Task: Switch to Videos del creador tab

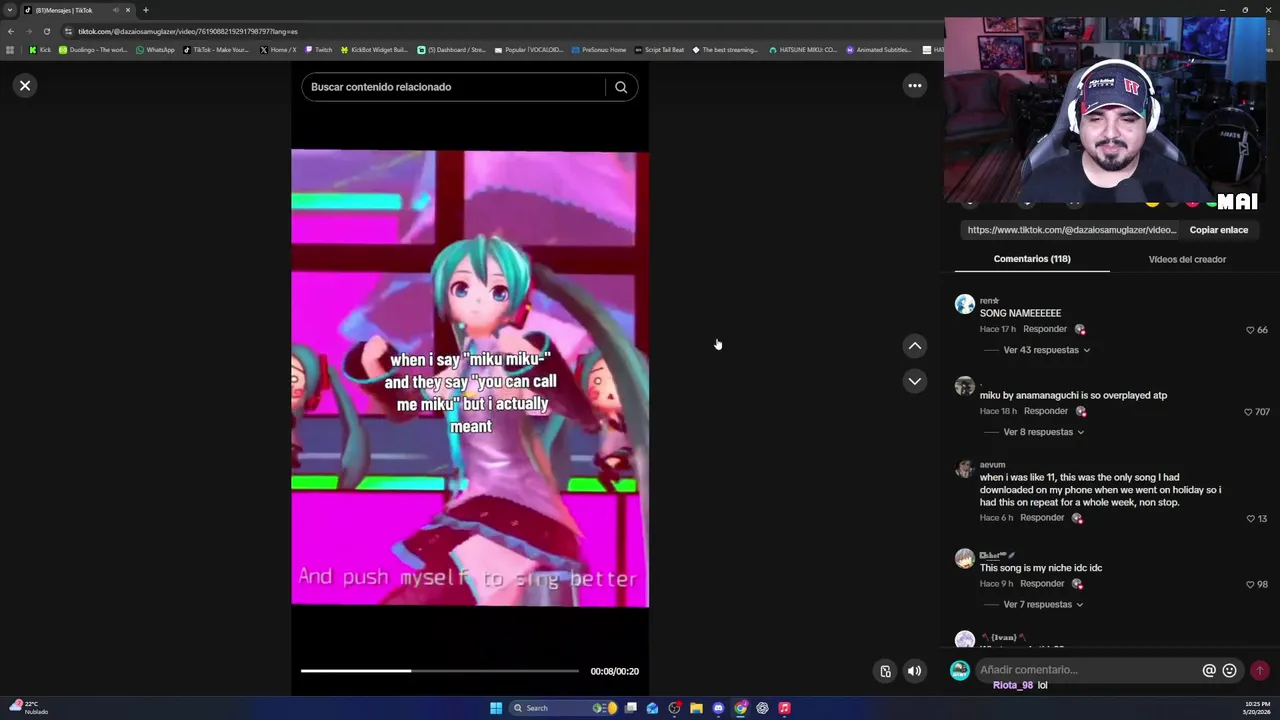Action: [x=1187, y=259]
